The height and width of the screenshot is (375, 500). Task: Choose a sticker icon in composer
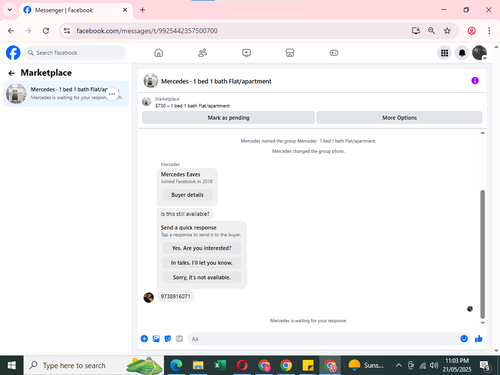pos(168,339)
